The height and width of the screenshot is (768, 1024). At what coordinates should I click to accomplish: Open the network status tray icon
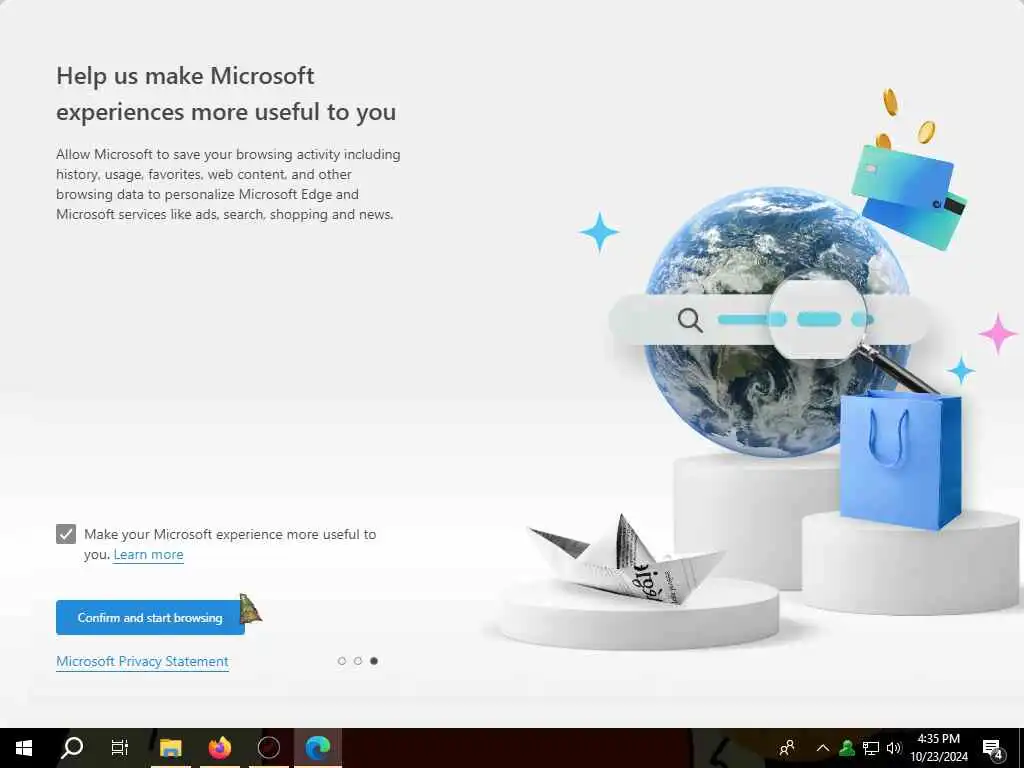click(x=871, y=748)
